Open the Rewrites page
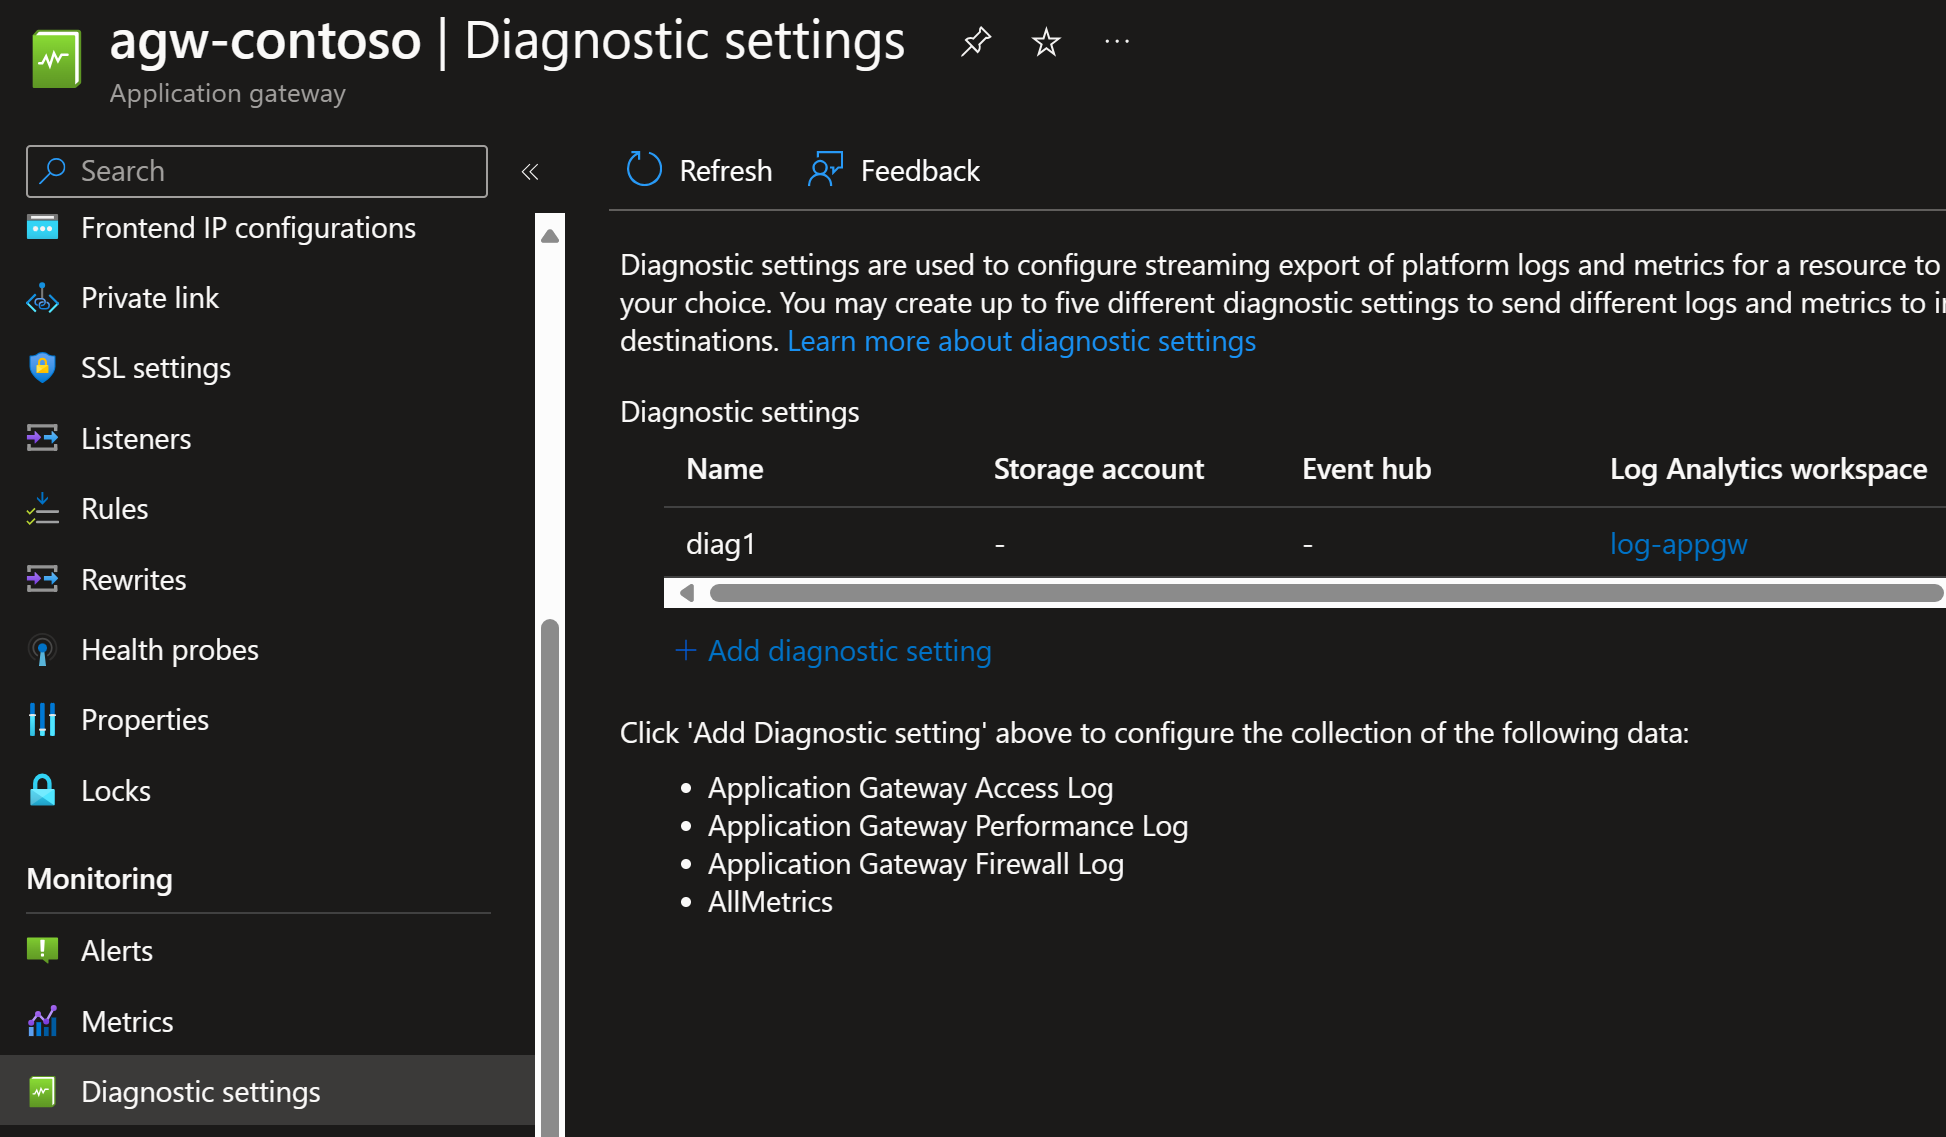1946x1137 pixels. pos(134,579)
